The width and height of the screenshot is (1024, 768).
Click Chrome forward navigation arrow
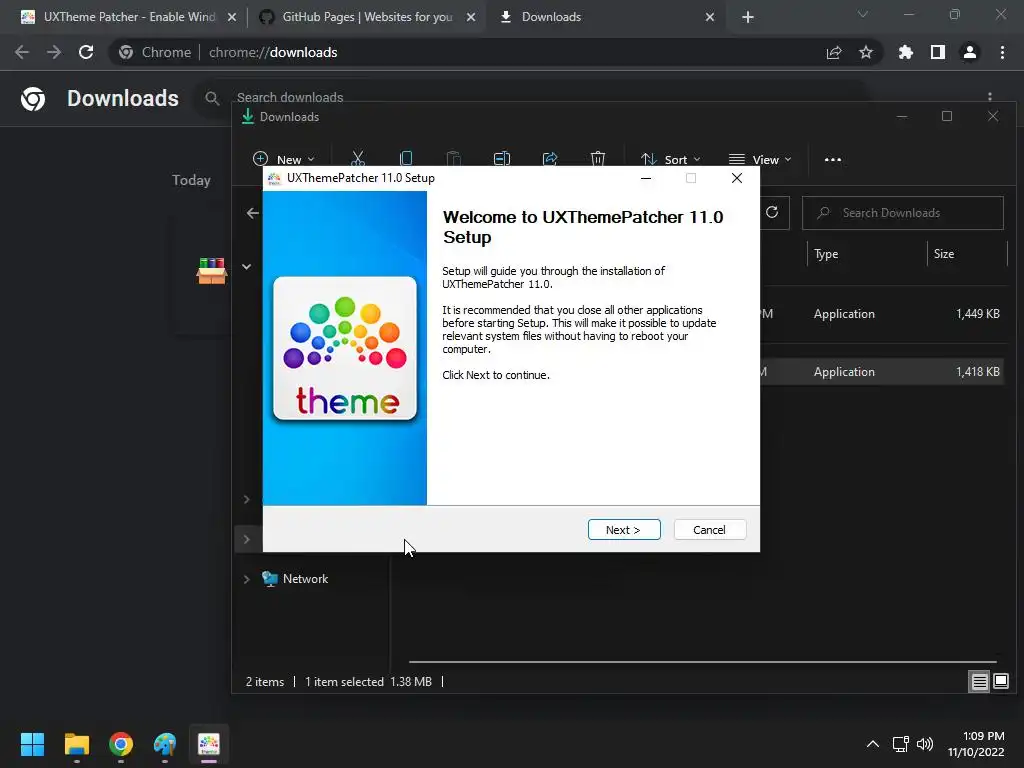pyautogui.click(x=54, y=52)
